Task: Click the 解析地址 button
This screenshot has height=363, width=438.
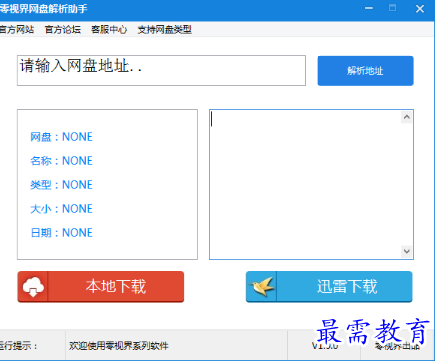Action: tap(365, 71)
